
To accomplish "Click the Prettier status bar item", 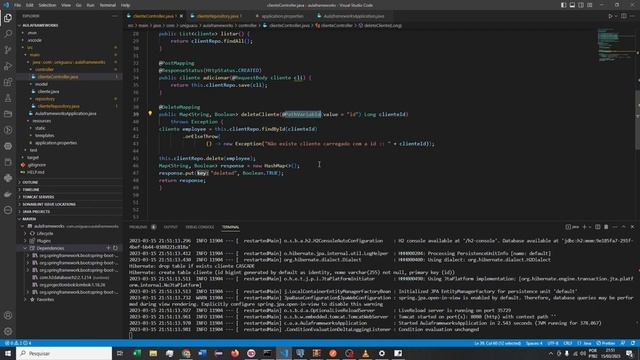I will tap(606, 343).
